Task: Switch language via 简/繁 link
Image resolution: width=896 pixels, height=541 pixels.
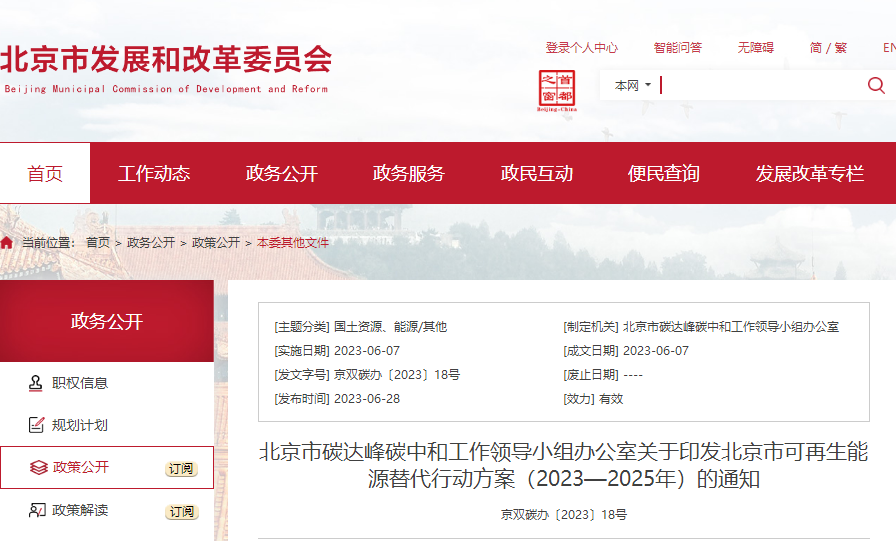Action: coord(828,48)
